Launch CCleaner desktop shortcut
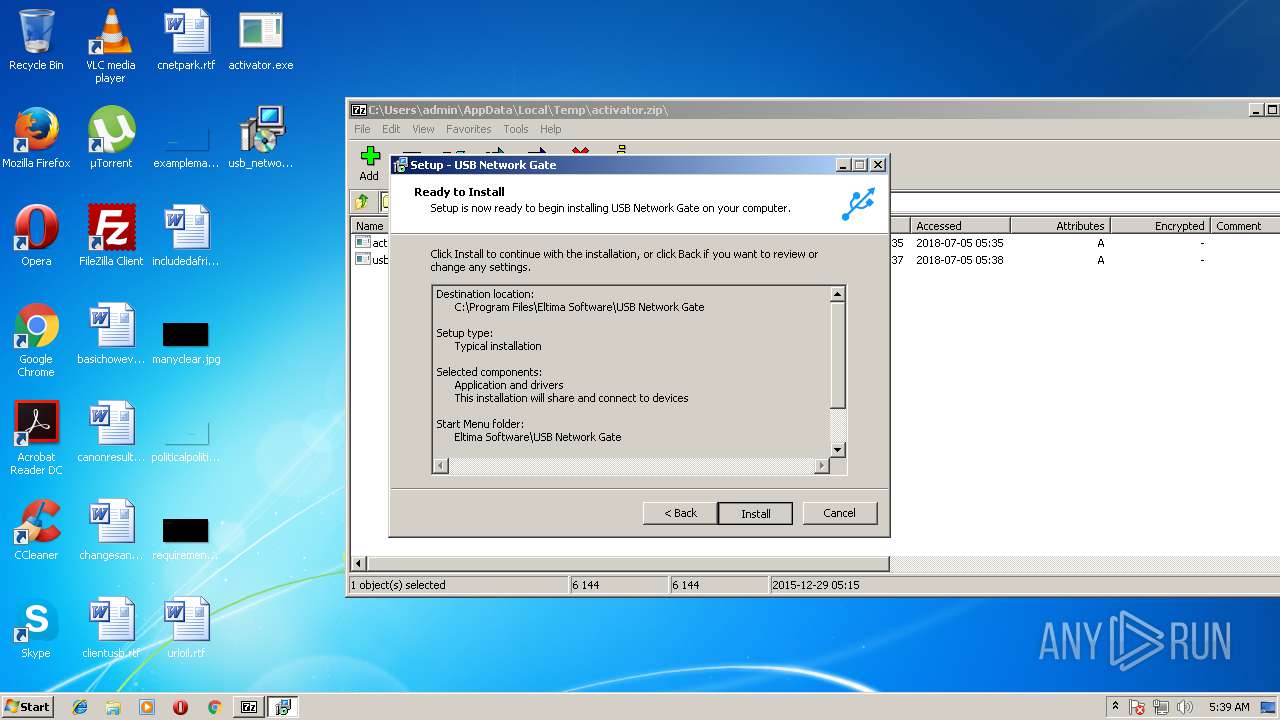1280x720 pixels. pos(36,530)
